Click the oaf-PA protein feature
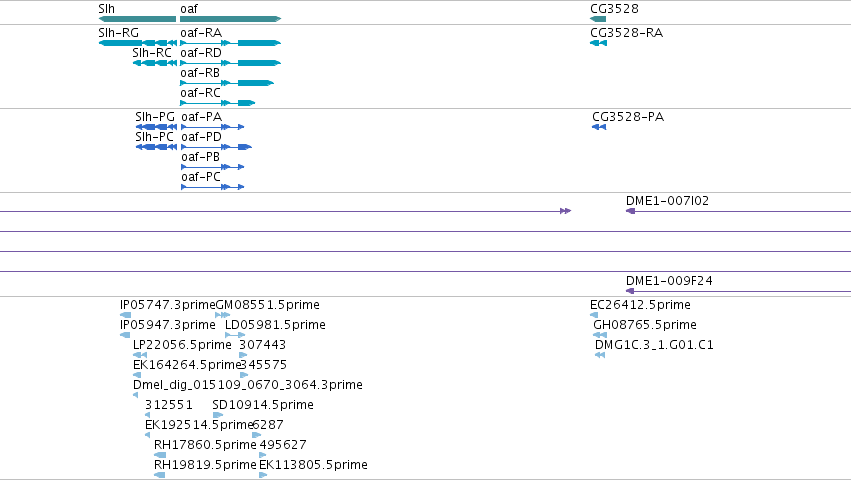Viewport: 851px width, 480px height. [x=213, y=127]
